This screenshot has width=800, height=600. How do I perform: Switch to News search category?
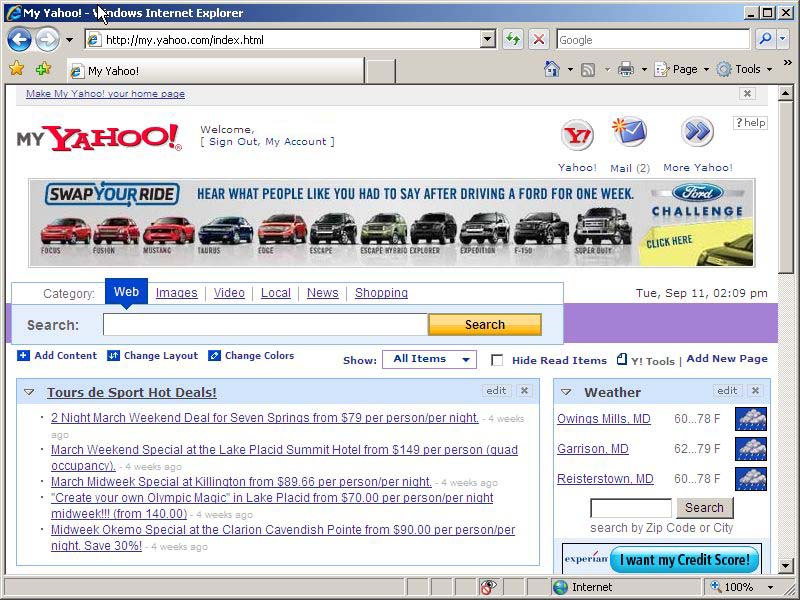[322, 293]
